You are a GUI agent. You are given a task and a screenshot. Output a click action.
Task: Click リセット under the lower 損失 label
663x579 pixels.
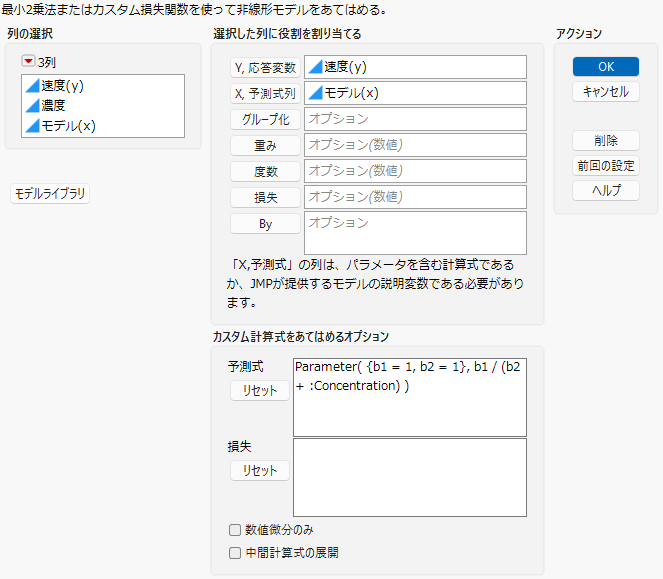pyautogui.click(x=260, y=470)
